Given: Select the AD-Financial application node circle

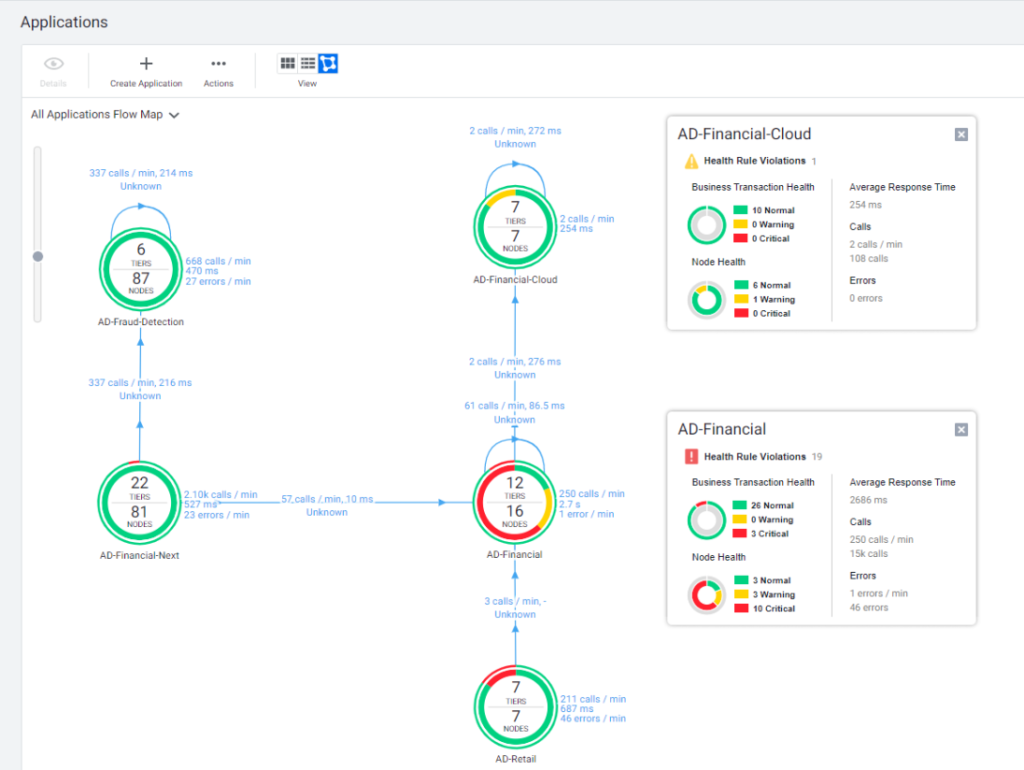Looking at the screenshot, I should pyautogui.click(x=514, y=502).
